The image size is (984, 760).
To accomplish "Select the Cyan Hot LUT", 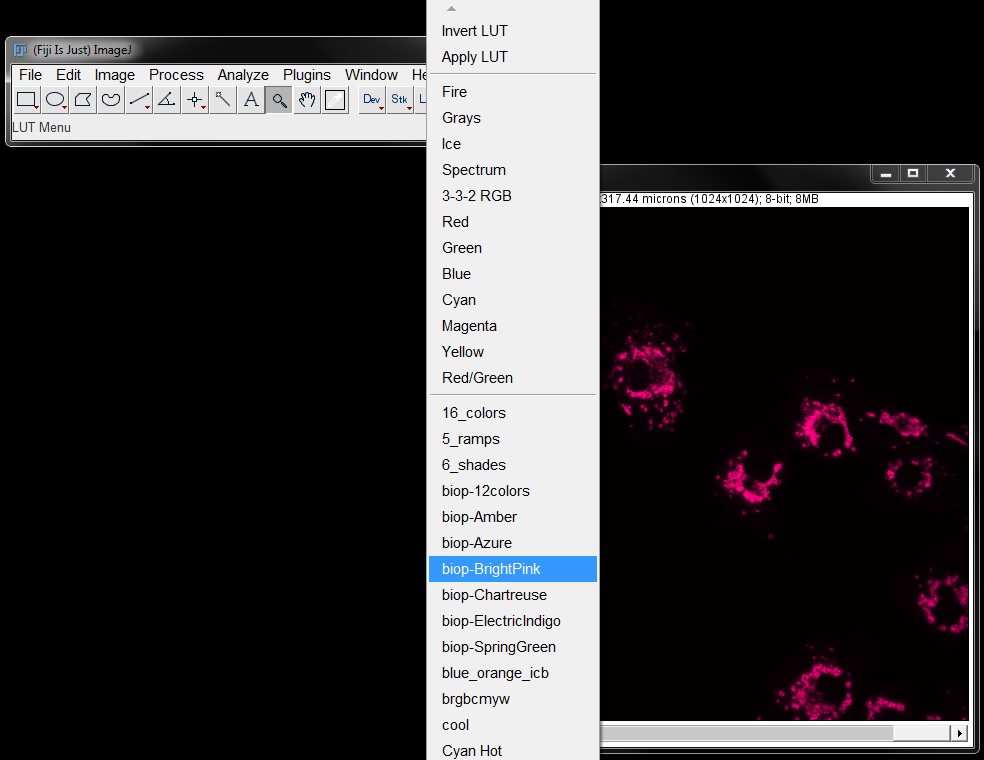I will [x=513, y=751].
